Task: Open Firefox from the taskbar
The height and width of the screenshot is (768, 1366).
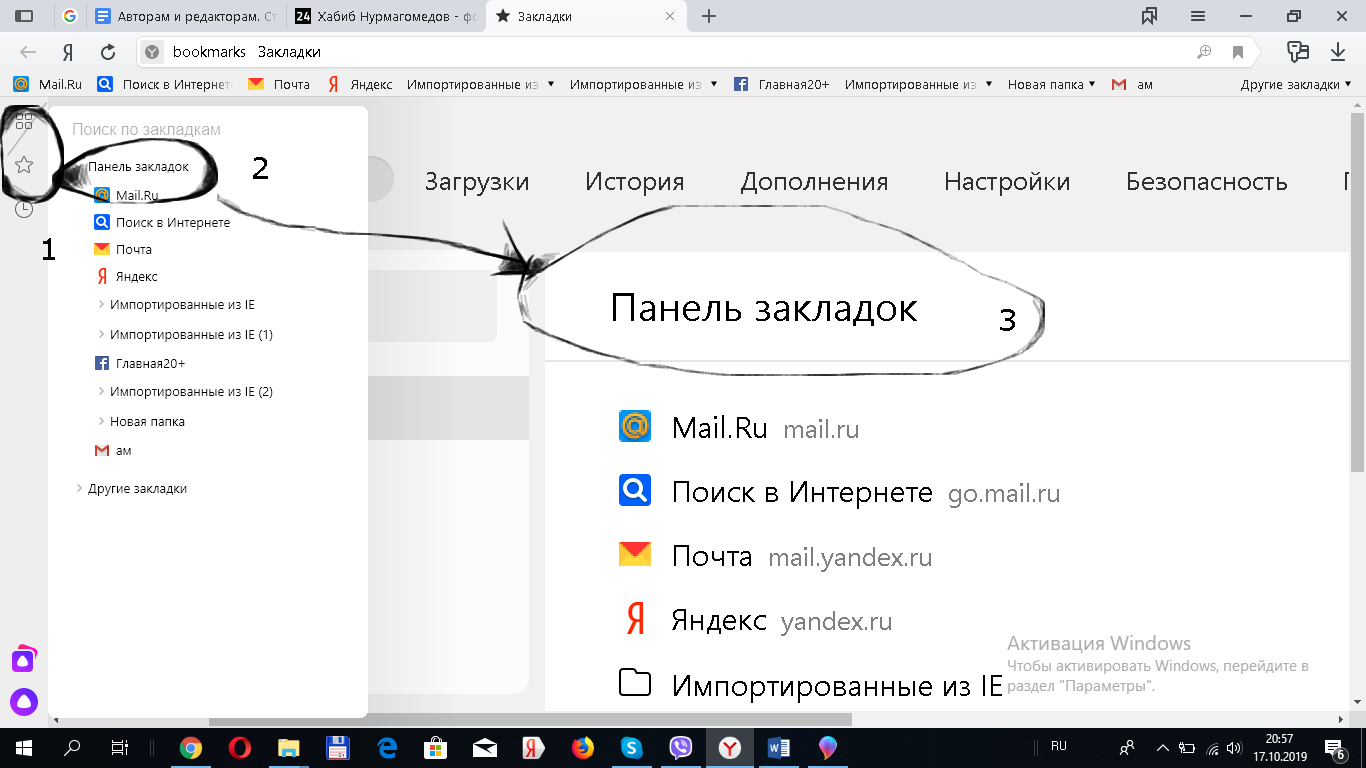Action: coord(582,747)
